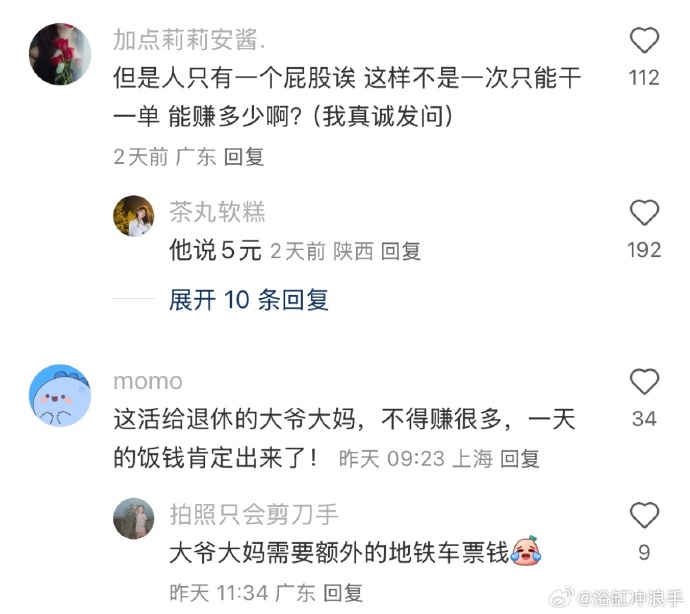Image resolution: width=690 pixels, height=614 pixels.
Task: Open username momo profile
Action: (x=148, y=382)
